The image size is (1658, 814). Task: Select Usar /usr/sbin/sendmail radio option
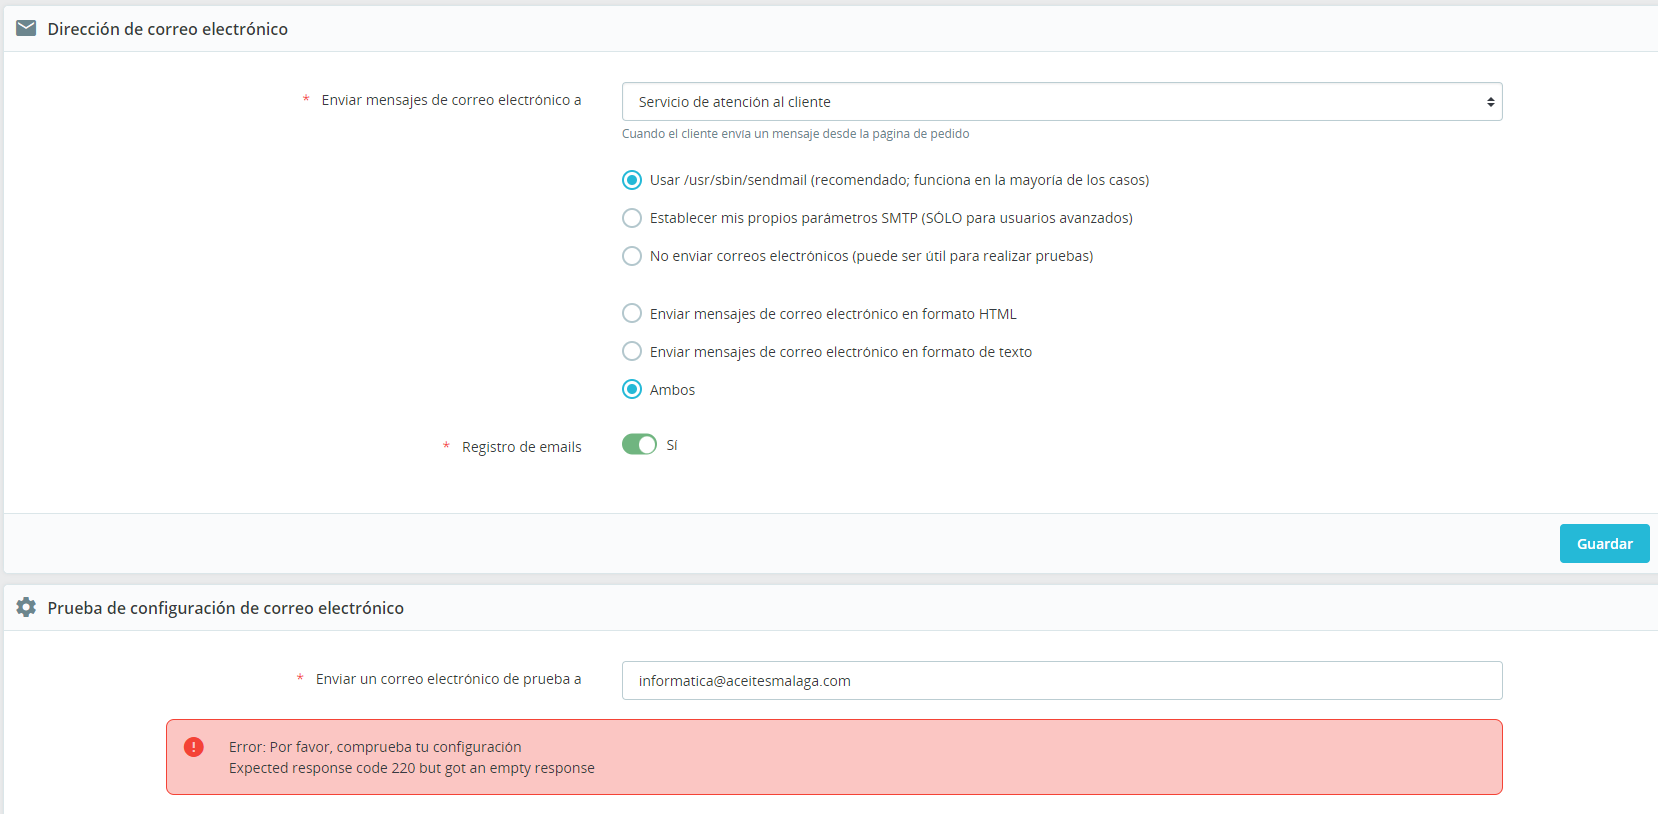tap(632, 180)
